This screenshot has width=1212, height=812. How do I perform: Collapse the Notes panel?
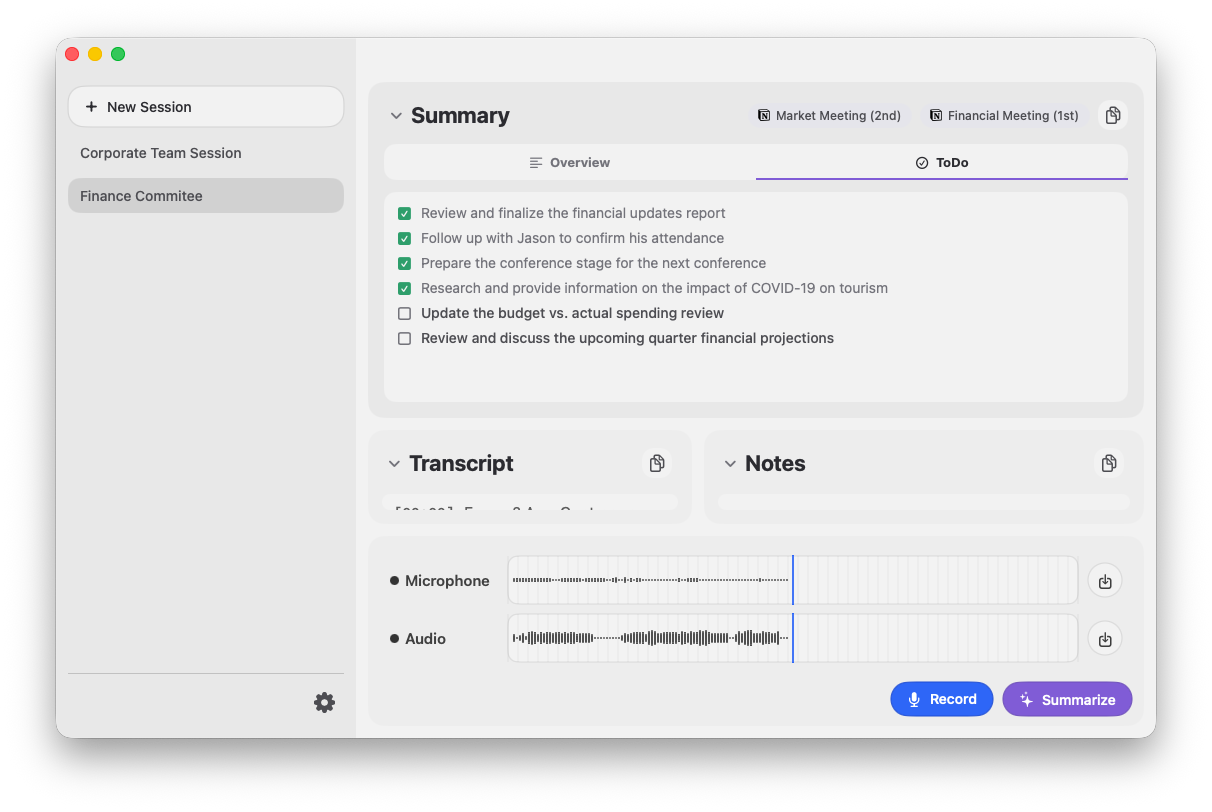[x=728, y=463]
